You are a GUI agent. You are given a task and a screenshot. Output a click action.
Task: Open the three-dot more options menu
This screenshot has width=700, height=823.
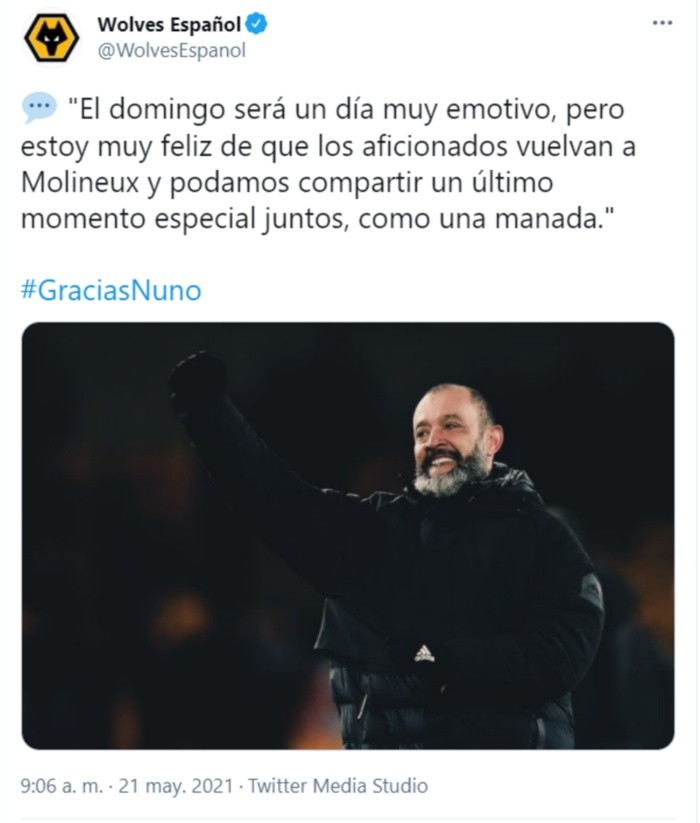(662, 23)
